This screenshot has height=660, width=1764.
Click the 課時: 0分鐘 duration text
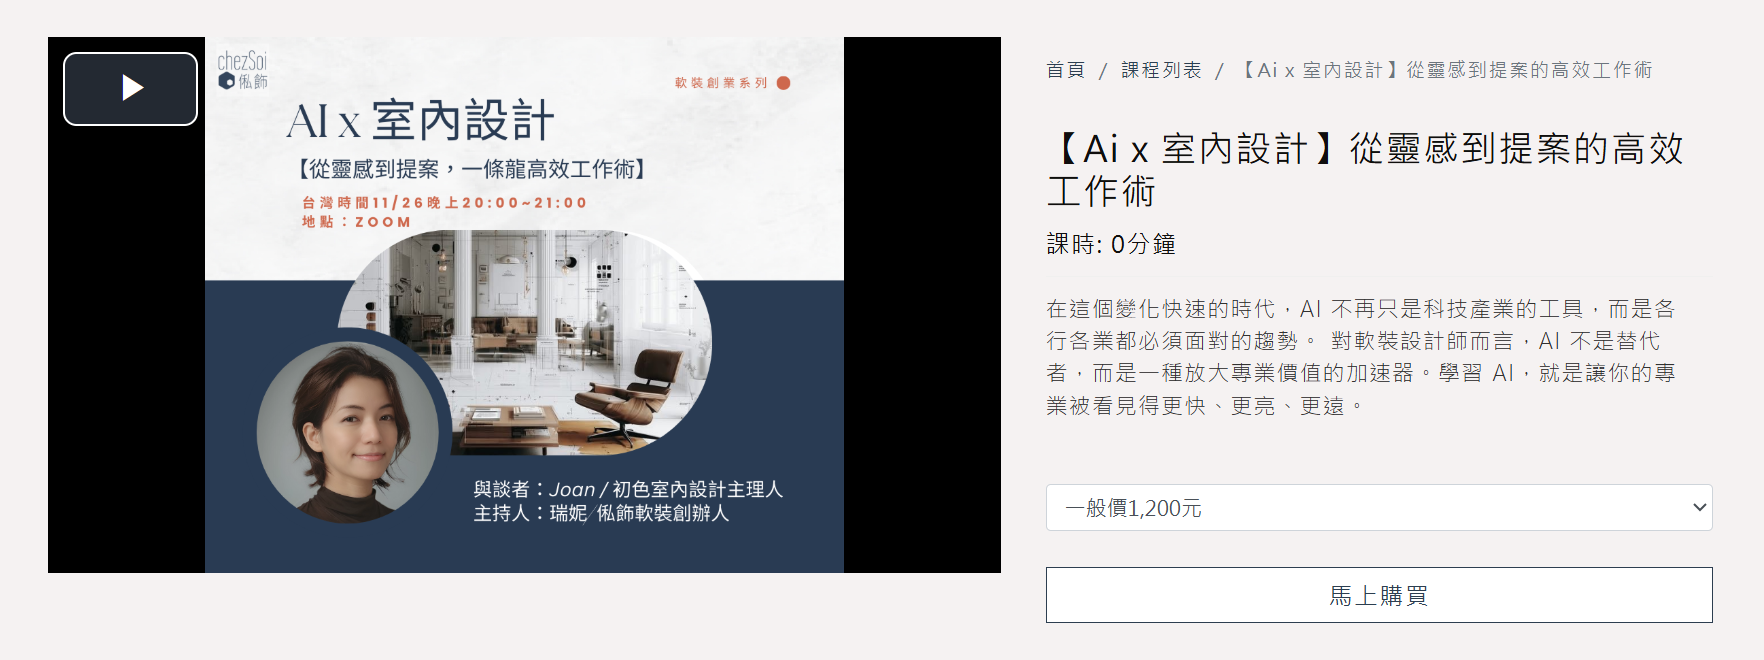point(1111,244)
